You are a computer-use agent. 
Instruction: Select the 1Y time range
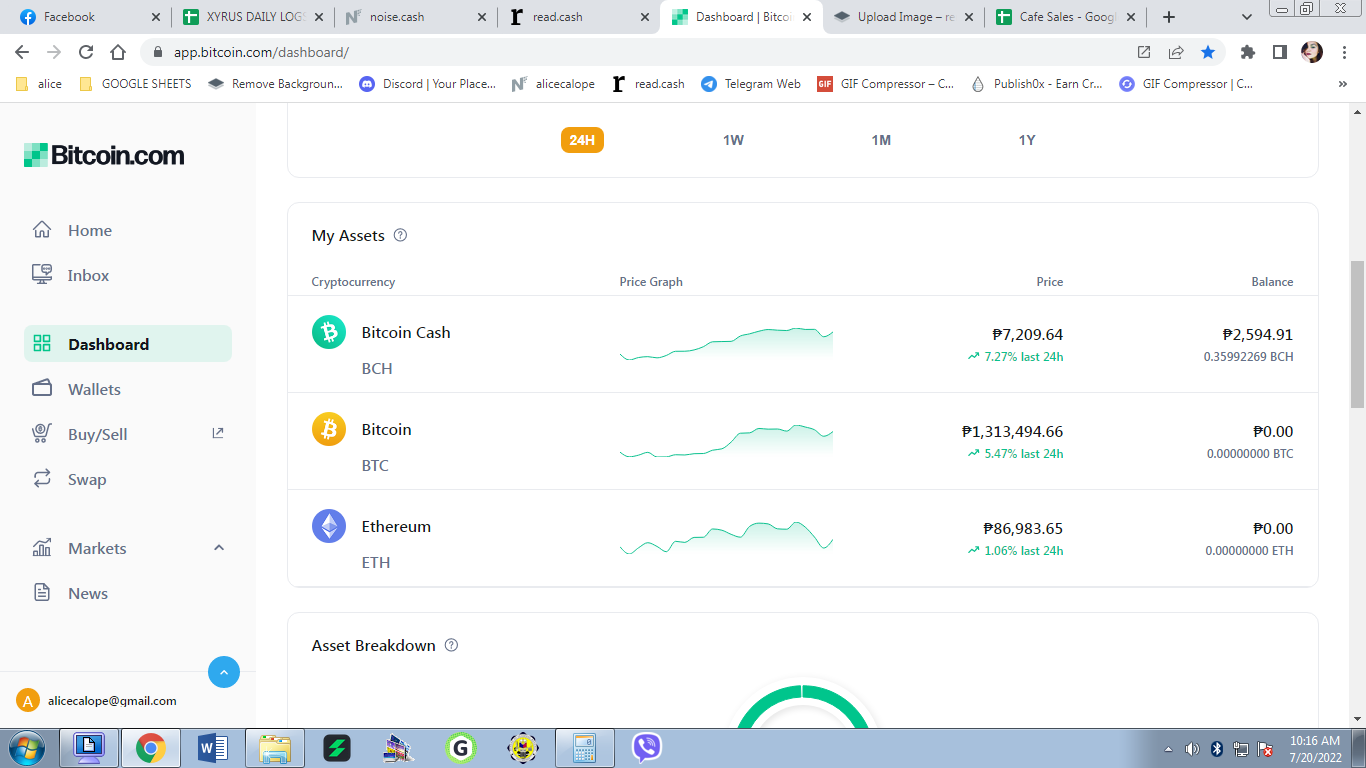1027,140
